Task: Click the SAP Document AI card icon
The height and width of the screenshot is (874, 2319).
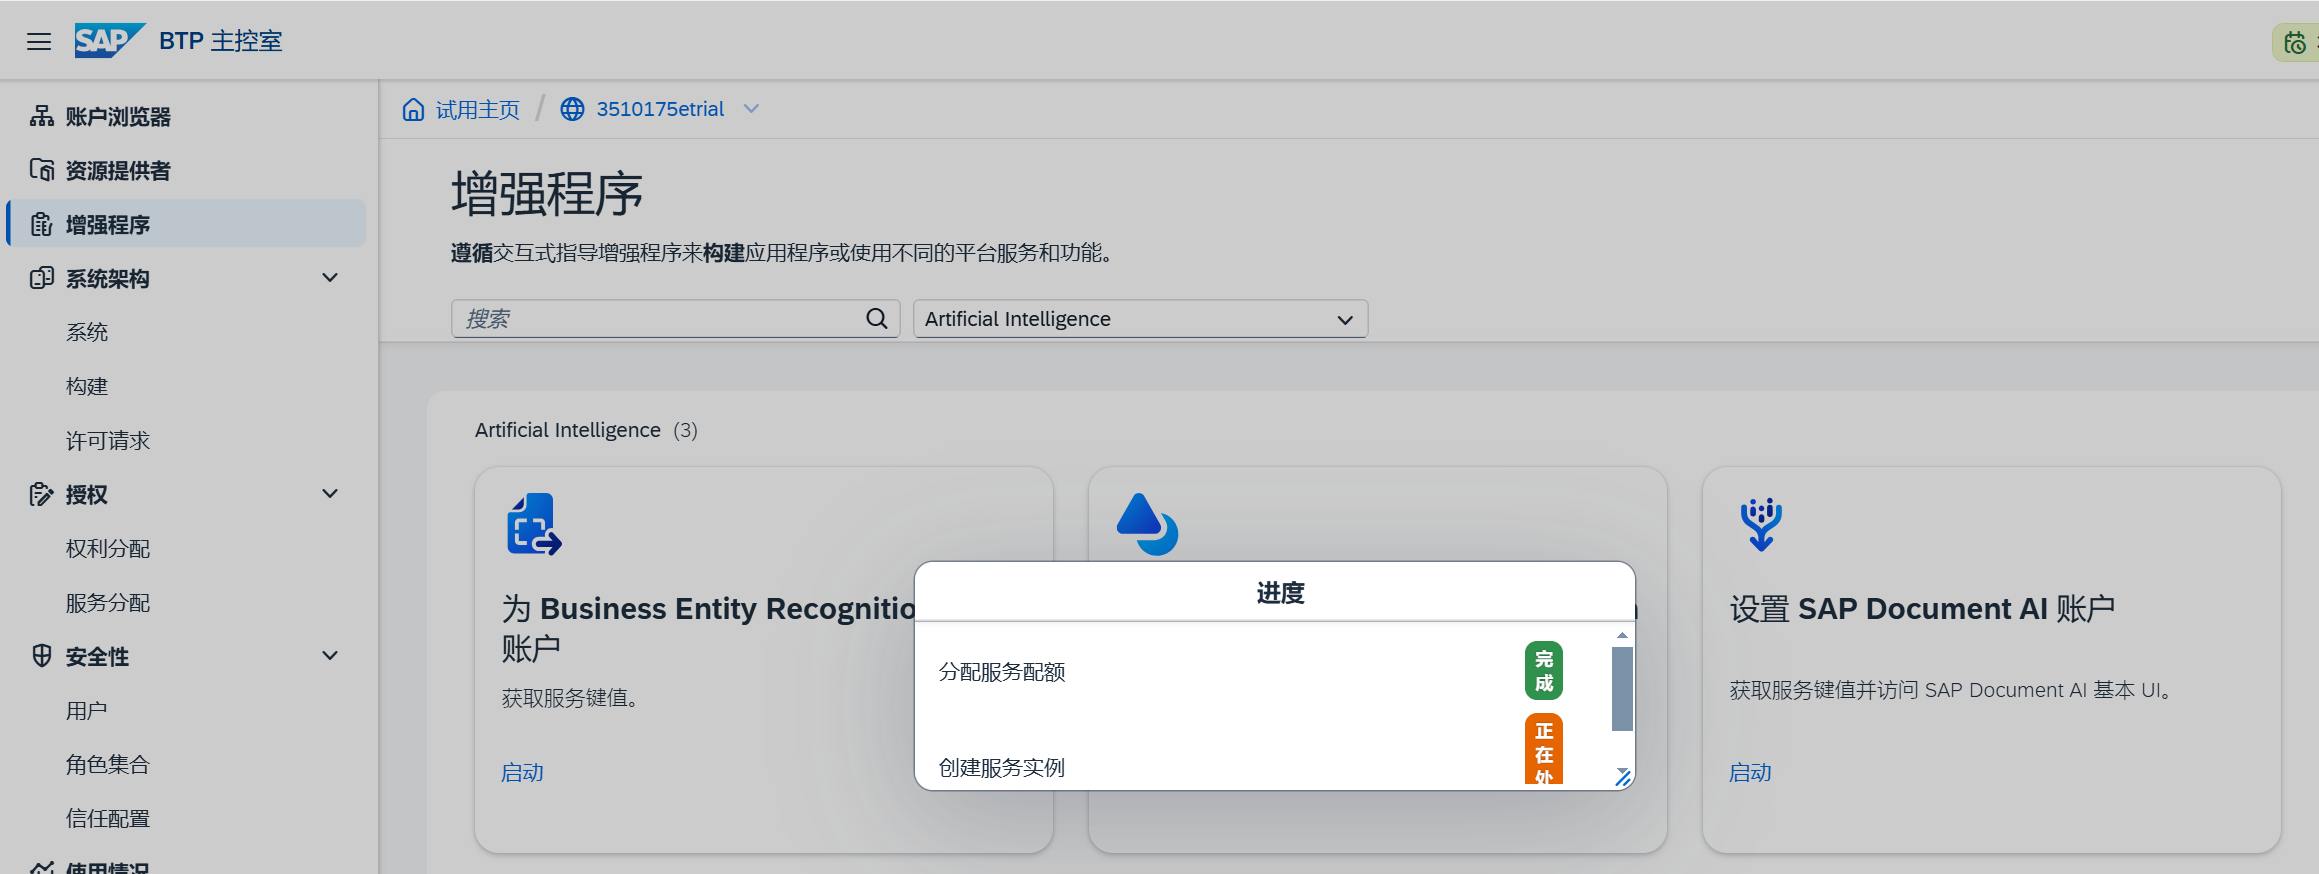Action: click(x=1761, y=524)
